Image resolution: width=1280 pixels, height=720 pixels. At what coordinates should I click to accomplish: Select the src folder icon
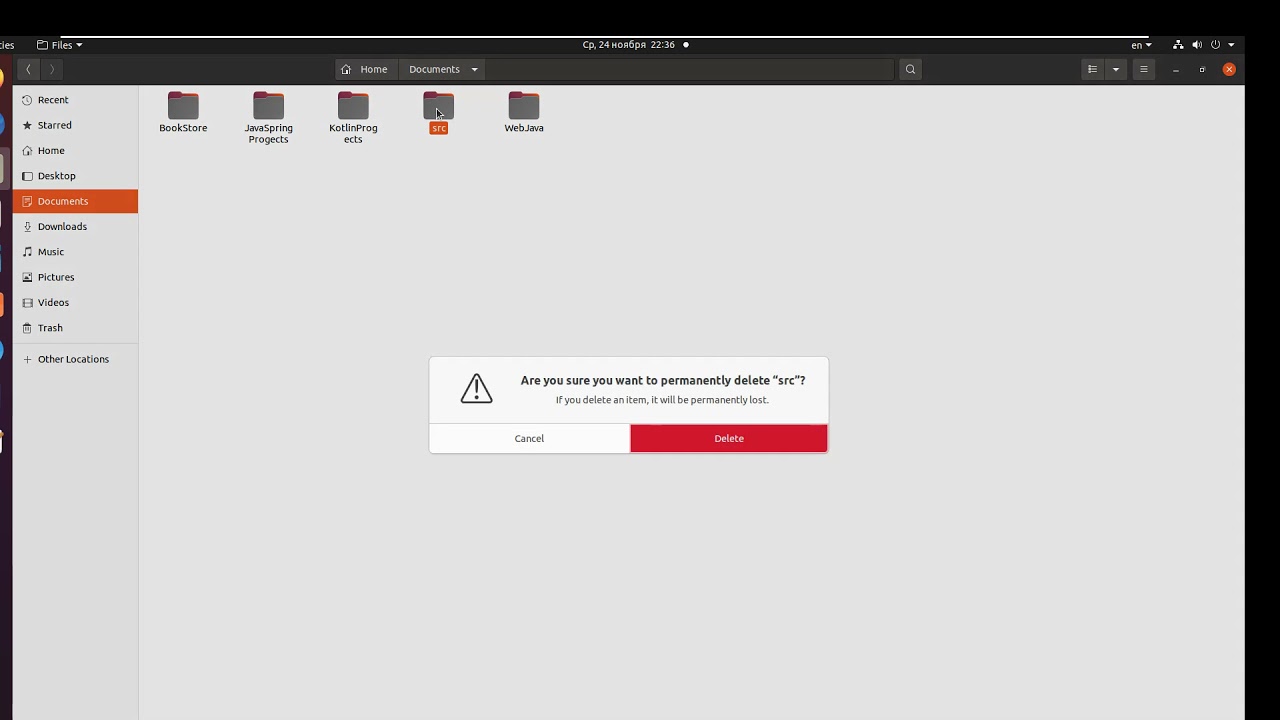tap(438, 105)
